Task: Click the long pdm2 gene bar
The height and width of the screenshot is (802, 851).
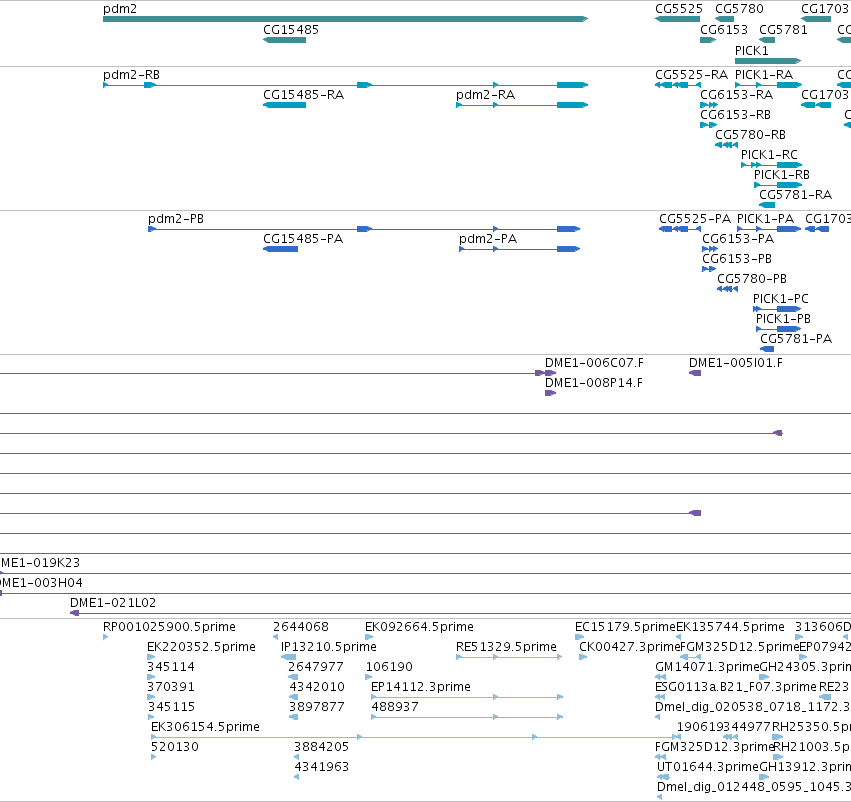Action: coord(345,19)
